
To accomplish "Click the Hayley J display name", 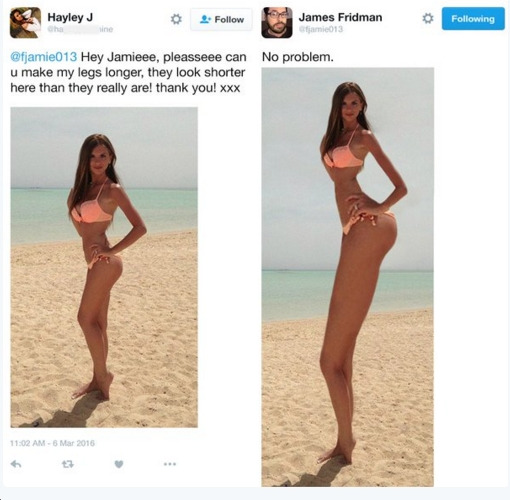I will [70, 17].
